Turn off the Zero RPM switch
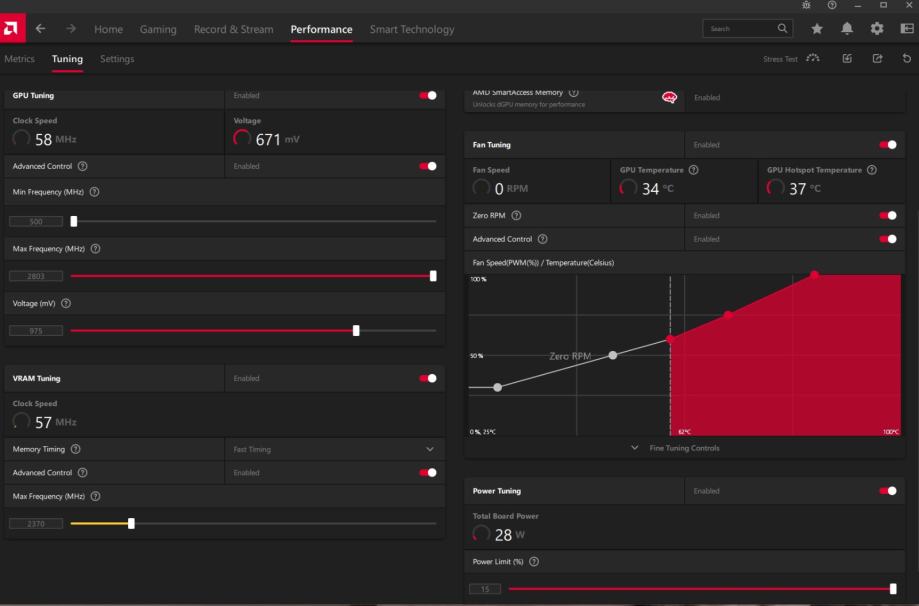Viewport: 919px width, 606px height. coord(887,215)
